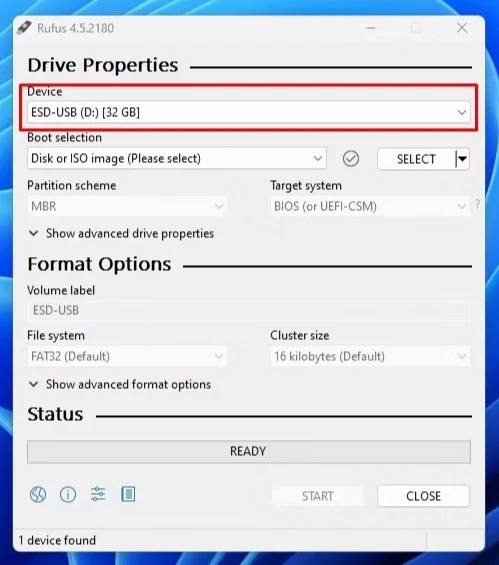499x565 pixels.
Task: Click the 'Boot selection' label
Action: 64,137
